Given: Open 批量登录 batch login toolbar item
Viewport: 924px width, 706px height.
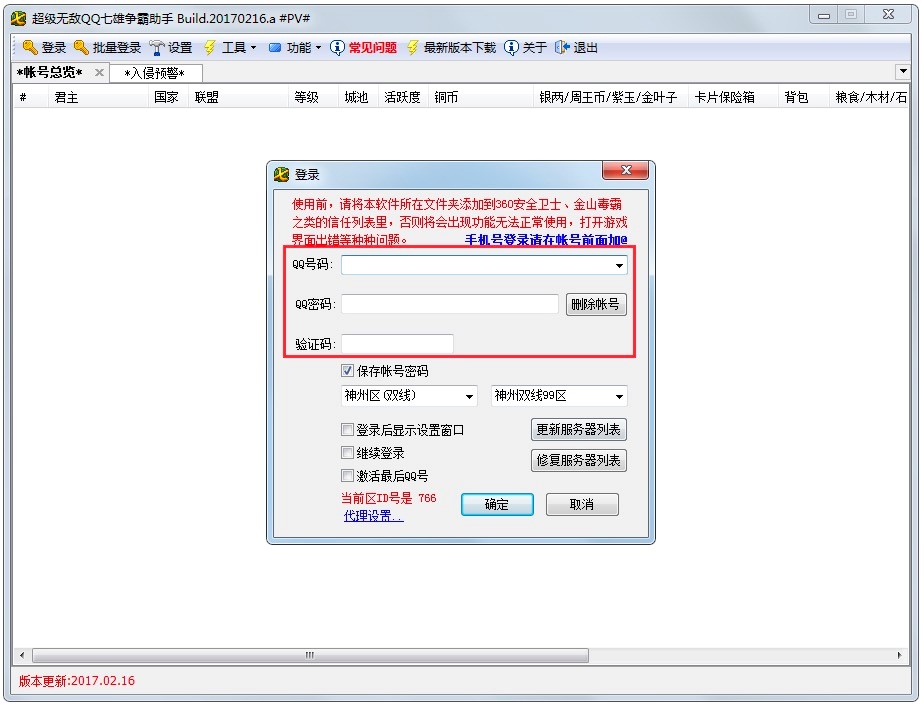Looking at the screenshot, I should click(x=107, y=47).
